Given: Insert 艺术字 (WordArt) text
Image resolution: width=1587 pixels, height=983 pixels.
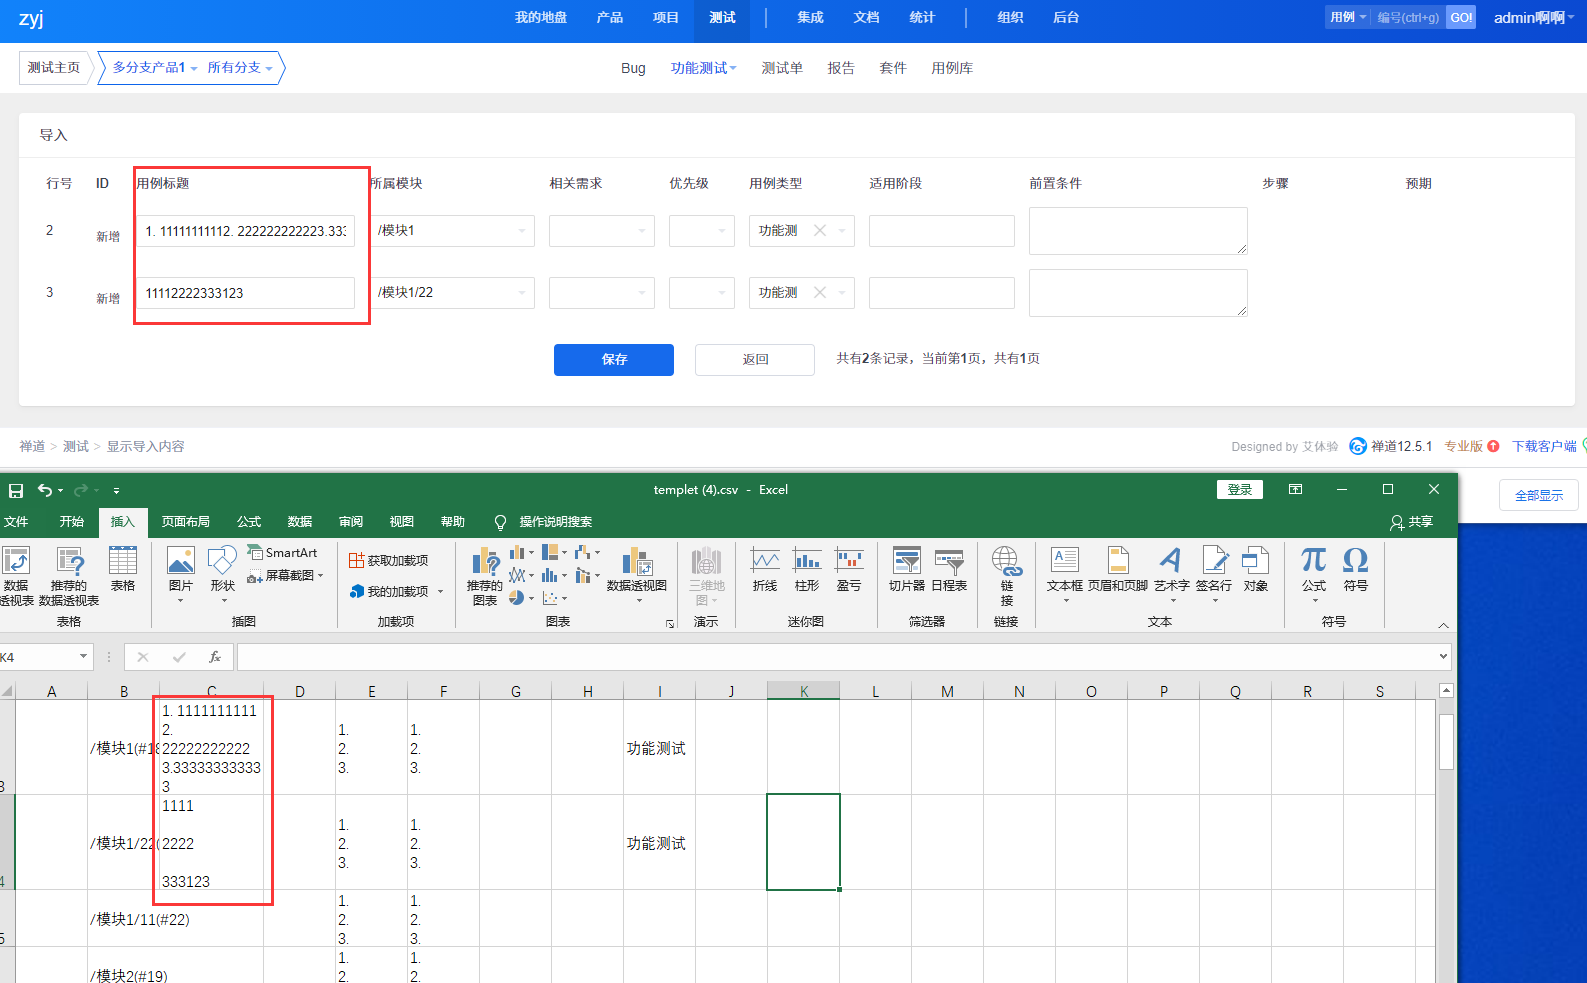Looking at the screenshot, I should pyautogui.click(x=1171, y=568).
